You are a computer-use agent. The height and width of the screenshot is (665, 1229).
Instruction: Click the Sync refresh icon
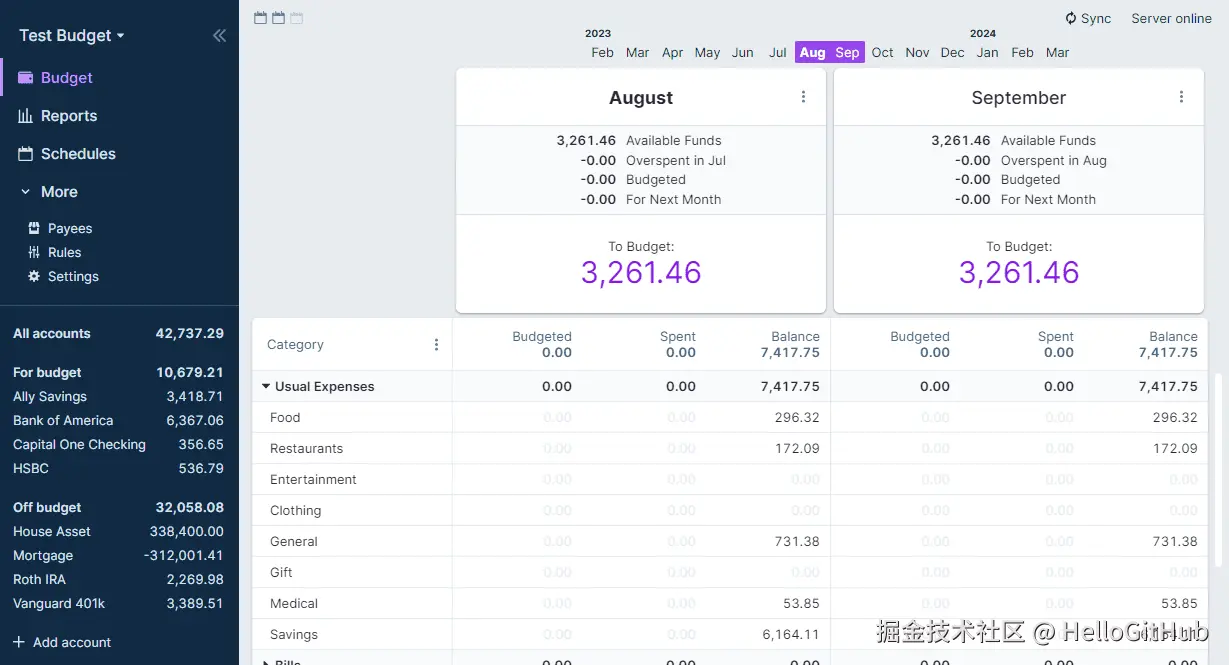pos(1070,18)
